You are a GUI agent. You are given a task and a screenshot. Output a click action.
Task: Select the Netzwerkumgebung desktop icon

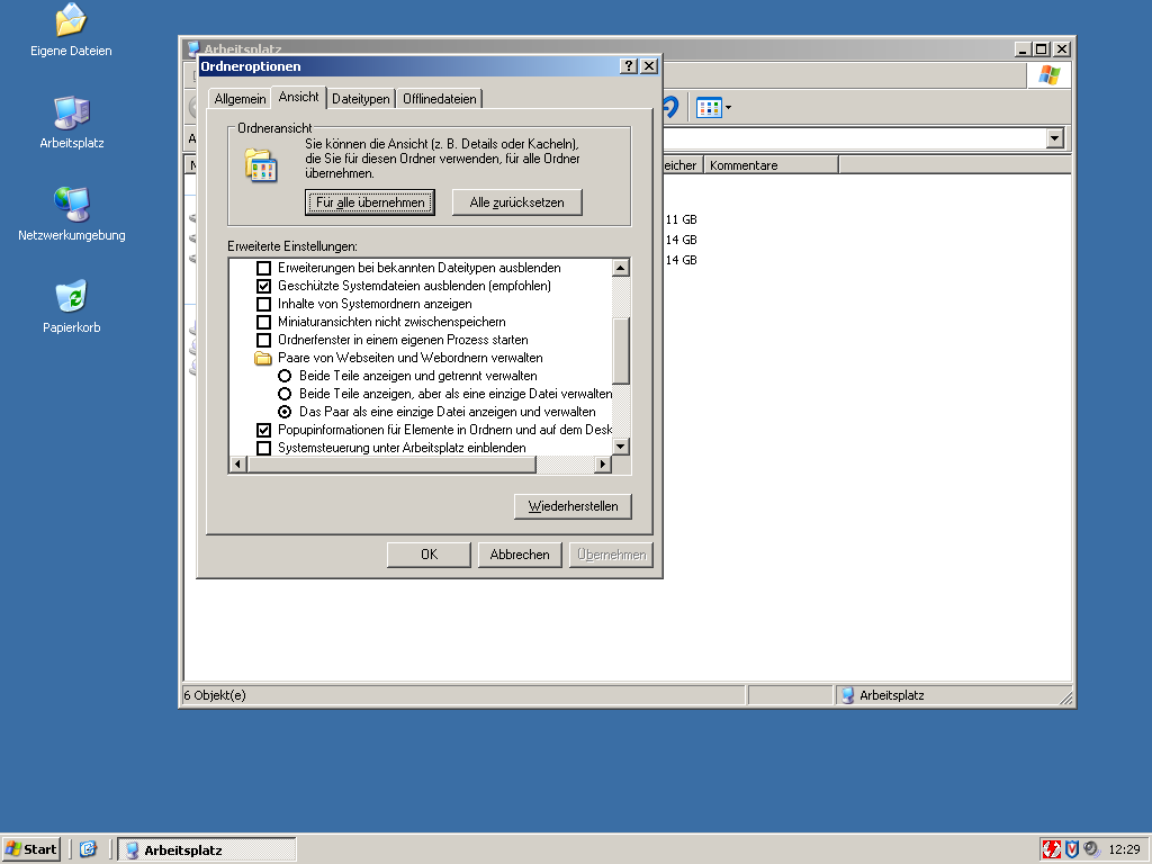[71, 215]
